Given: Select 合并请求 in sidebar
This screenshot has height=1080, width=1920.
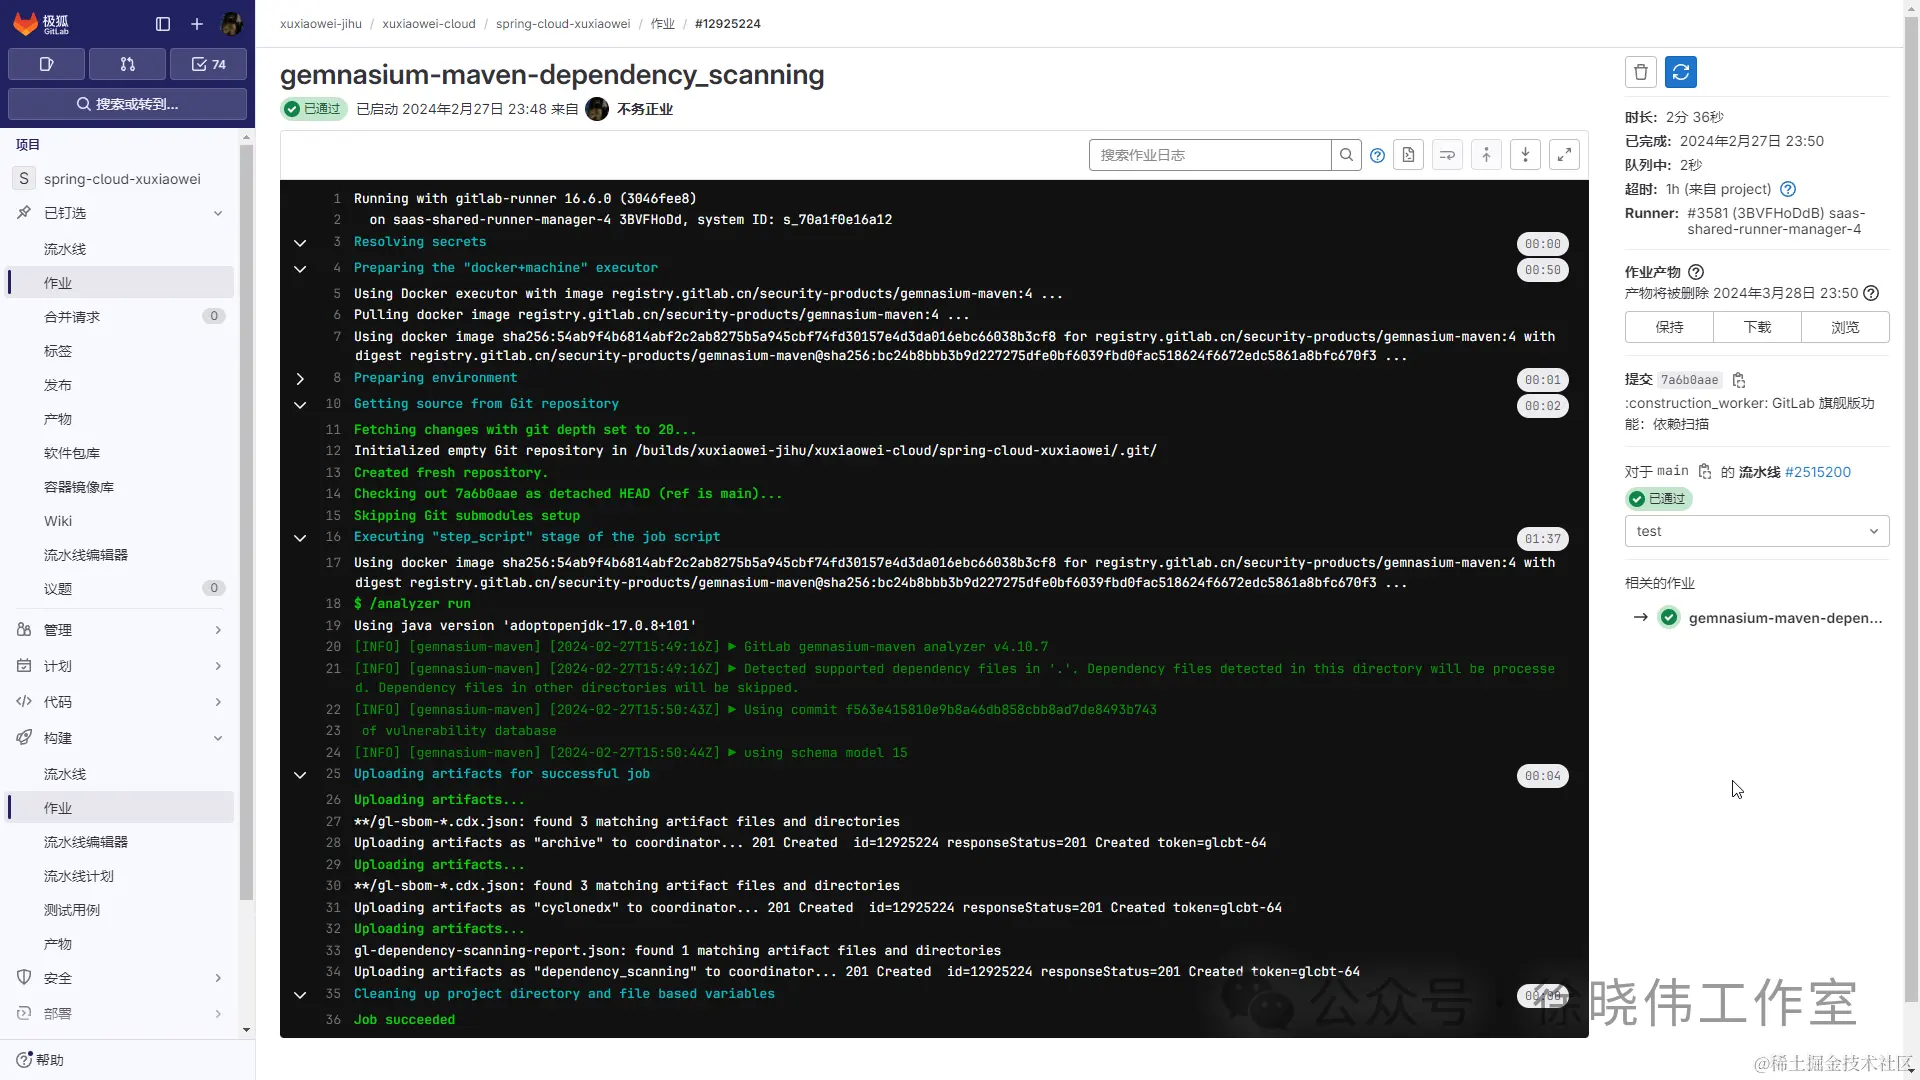Looking at the screenshot, I should (72, 317).
